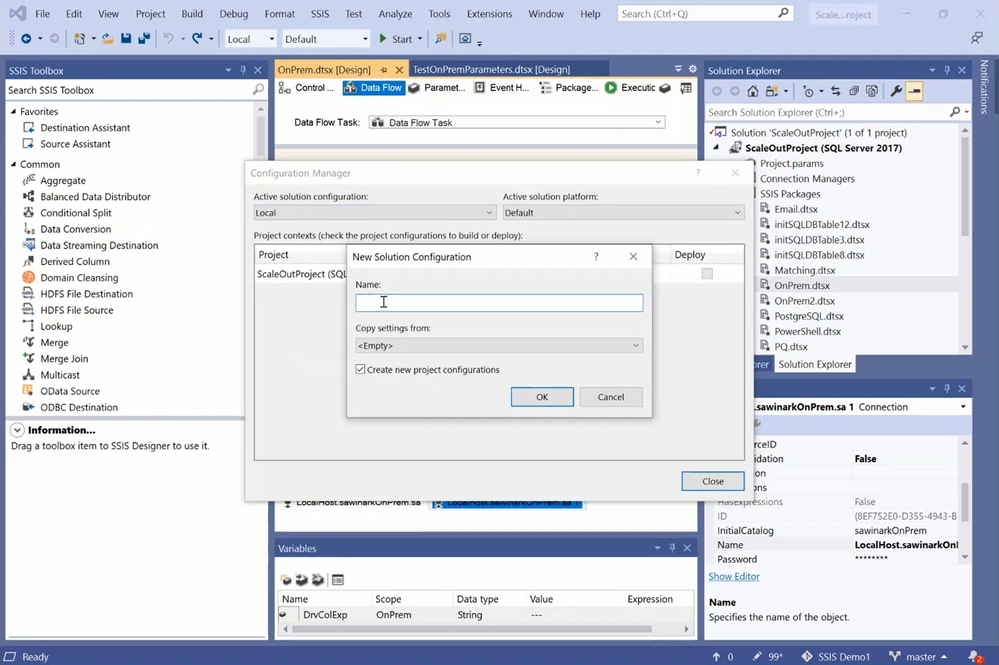
Task: Click the designer settings gear icon
Action: pos(693,69)
